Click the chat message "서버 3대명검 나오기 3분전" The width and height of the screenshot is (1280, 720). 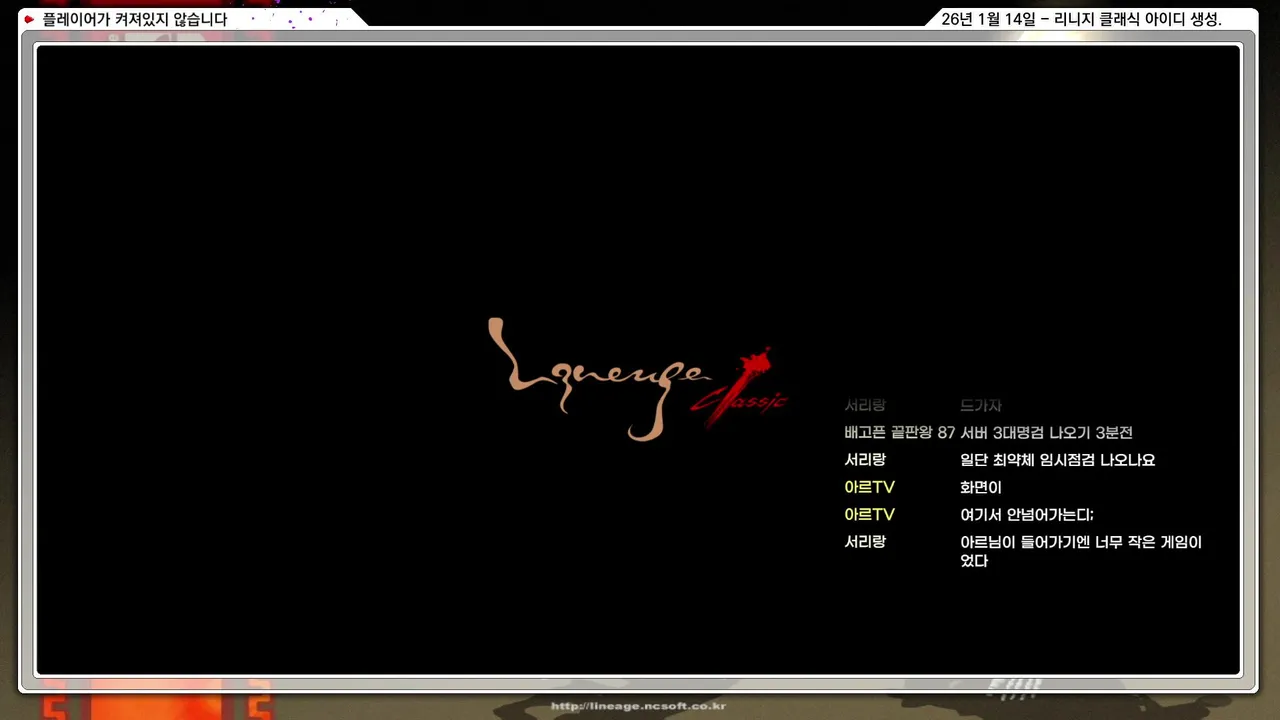point(1046,433)
